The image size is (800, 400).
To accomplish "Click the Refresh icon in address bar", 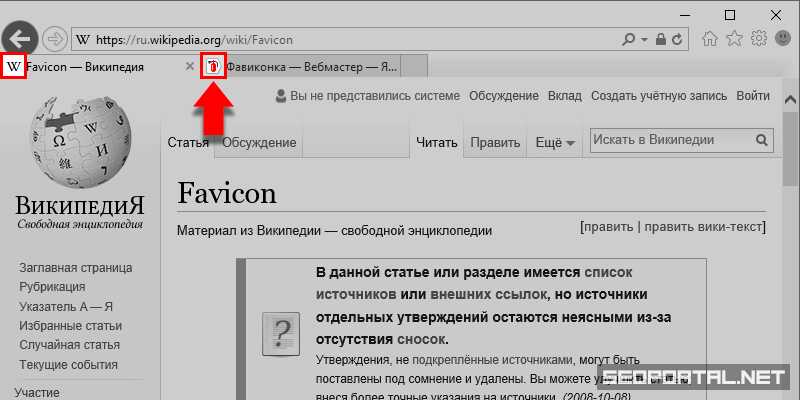I will [x=679, y=40].
